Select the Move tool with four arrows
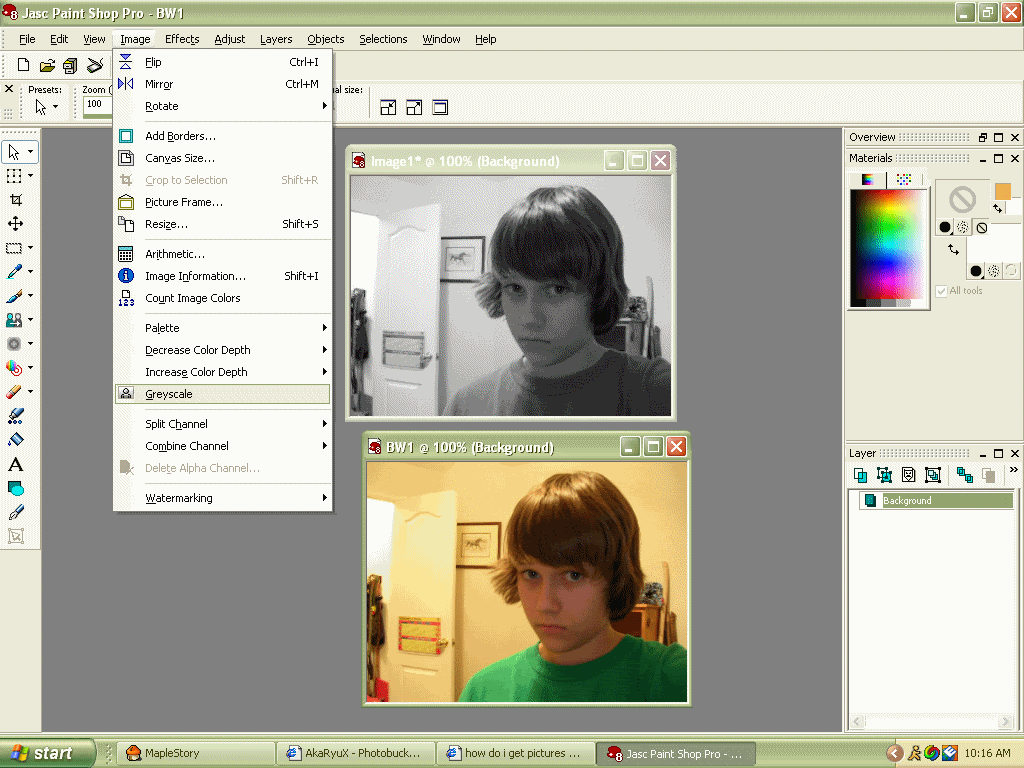 tap(16, 224)
